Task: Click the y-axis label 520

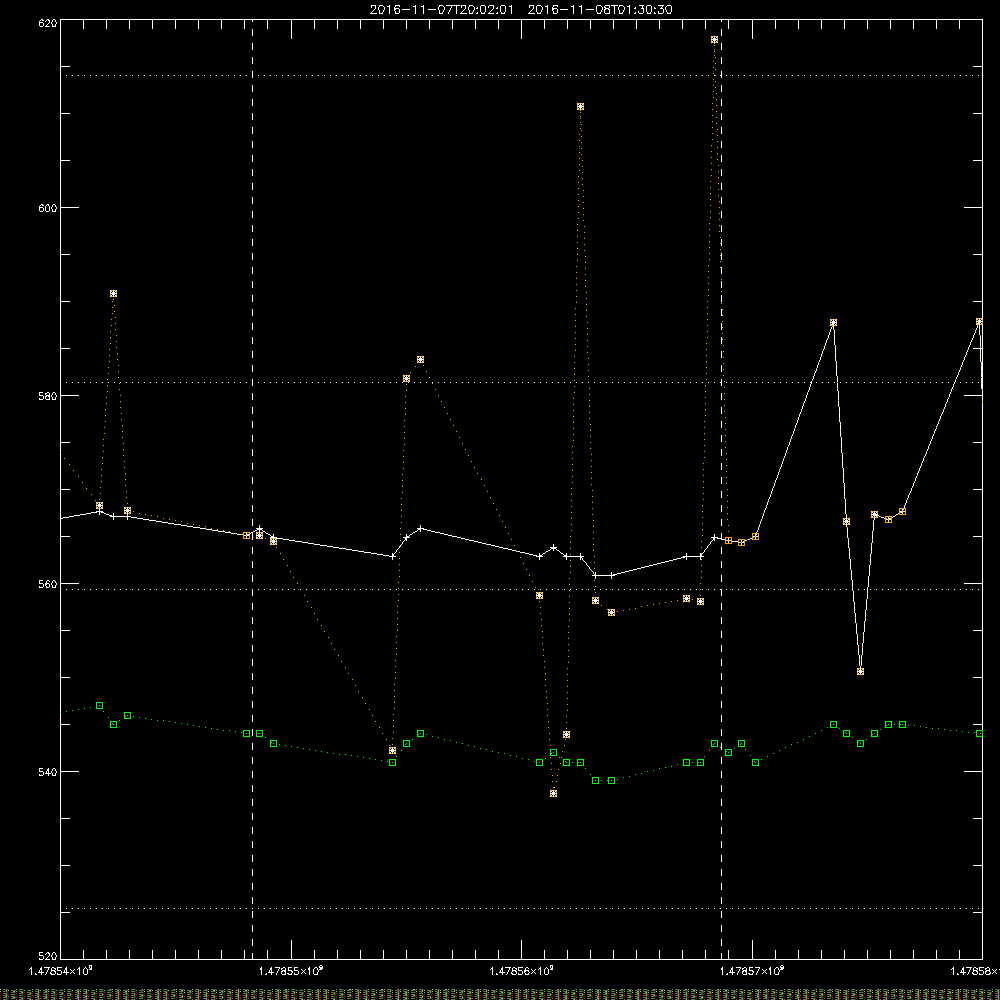Action: [x=48, y=956]
